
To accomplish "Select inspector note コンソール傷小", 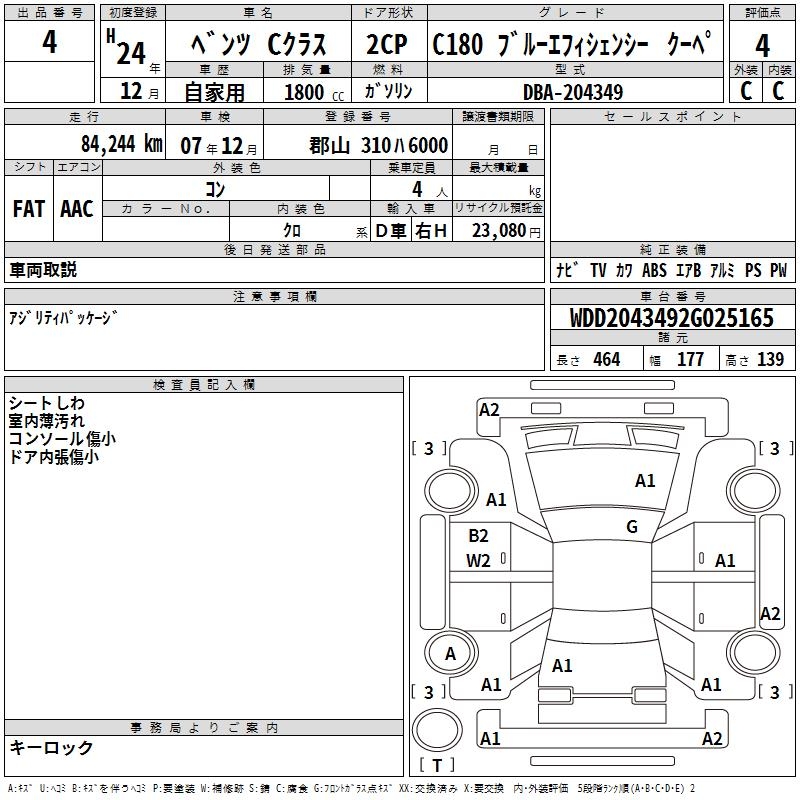I will tap(62, 439).
